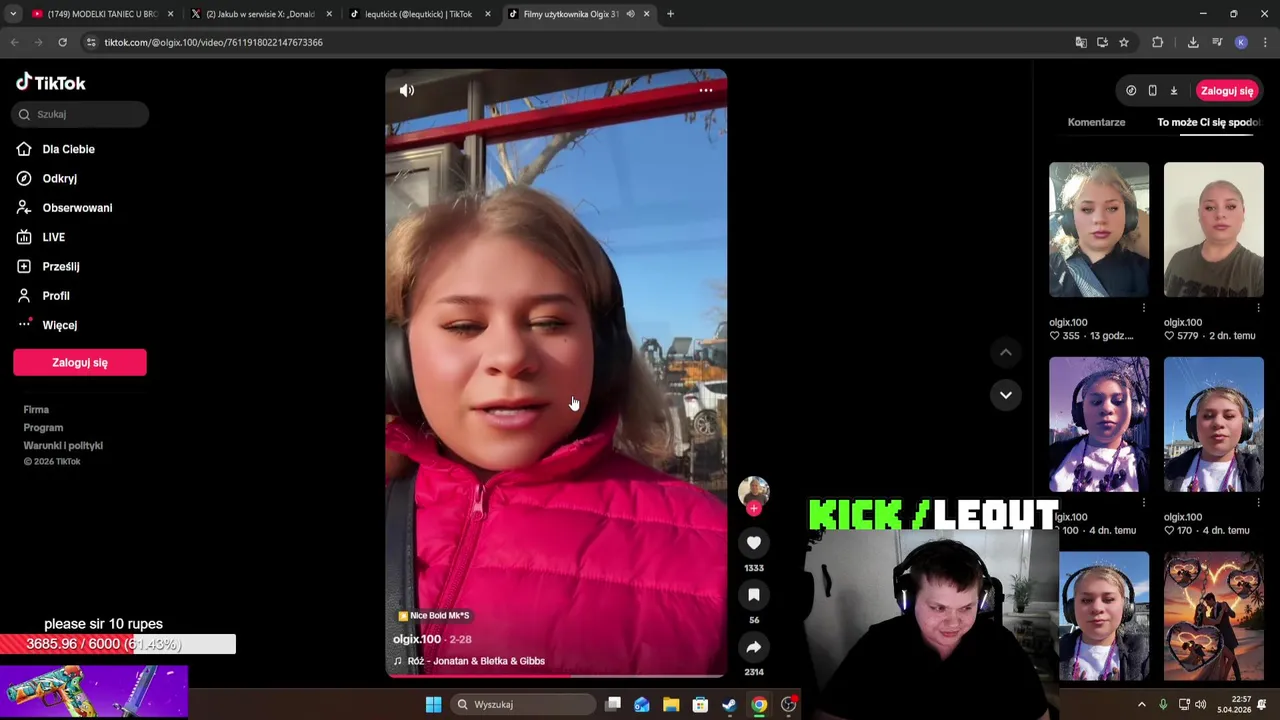Switch to the Jakub w serwisie X tab
The width and height of the screenshot is (1280, 720).
coord(260,14)
